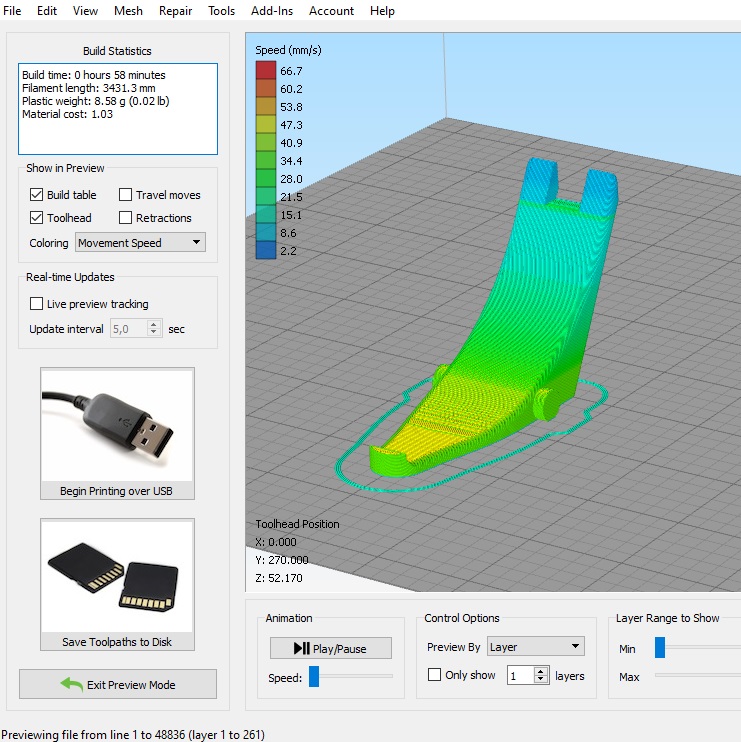Click the 'Speed (mm/s)' legend title
This screenshot has height=742, width=741.
(288, 50)
